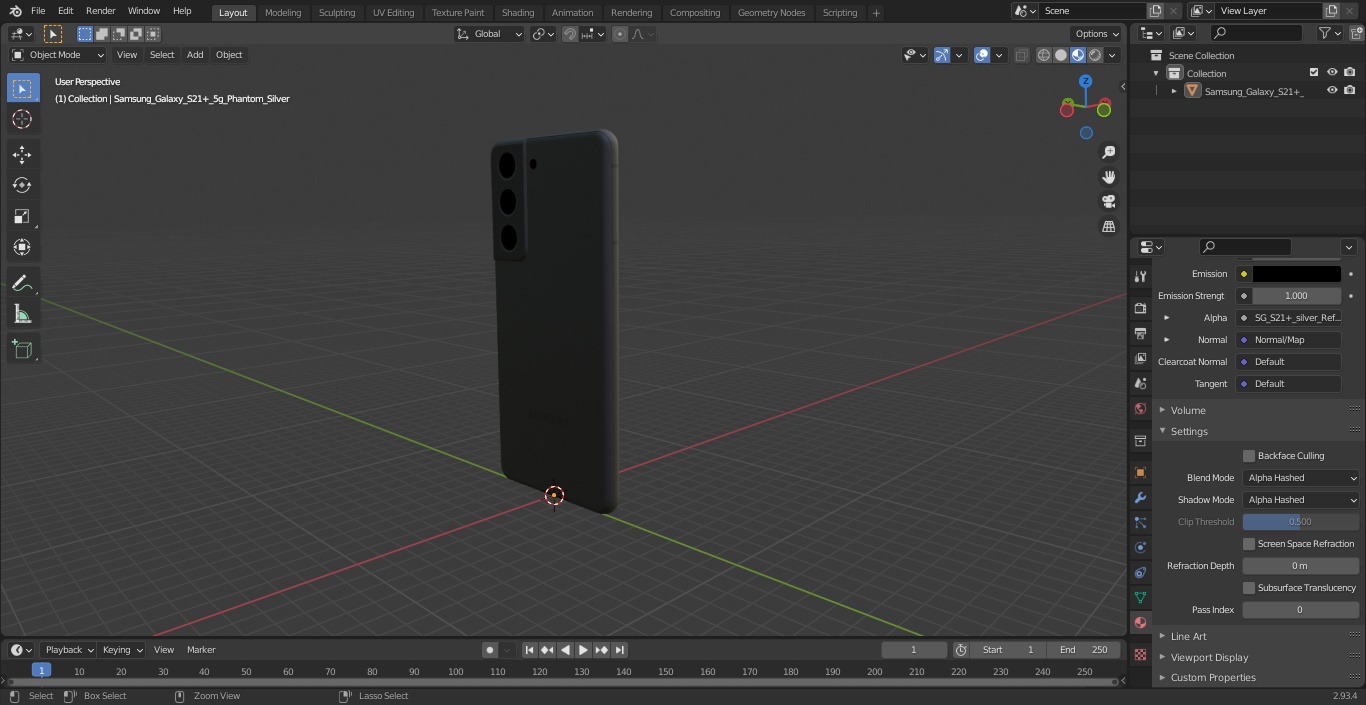Click the Select Box tool

pyautogui.click(x=22, y=88)
